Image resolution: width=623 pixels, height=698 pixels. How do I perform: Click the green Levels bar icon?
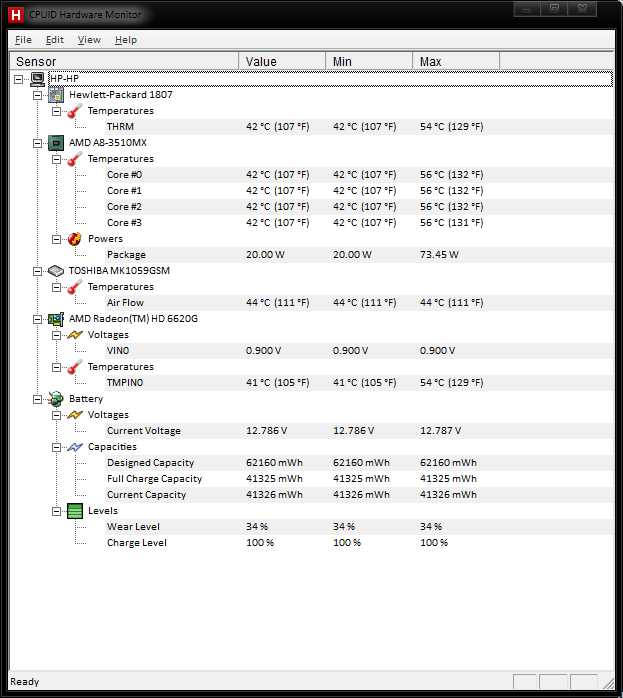[x=75, y=511]
